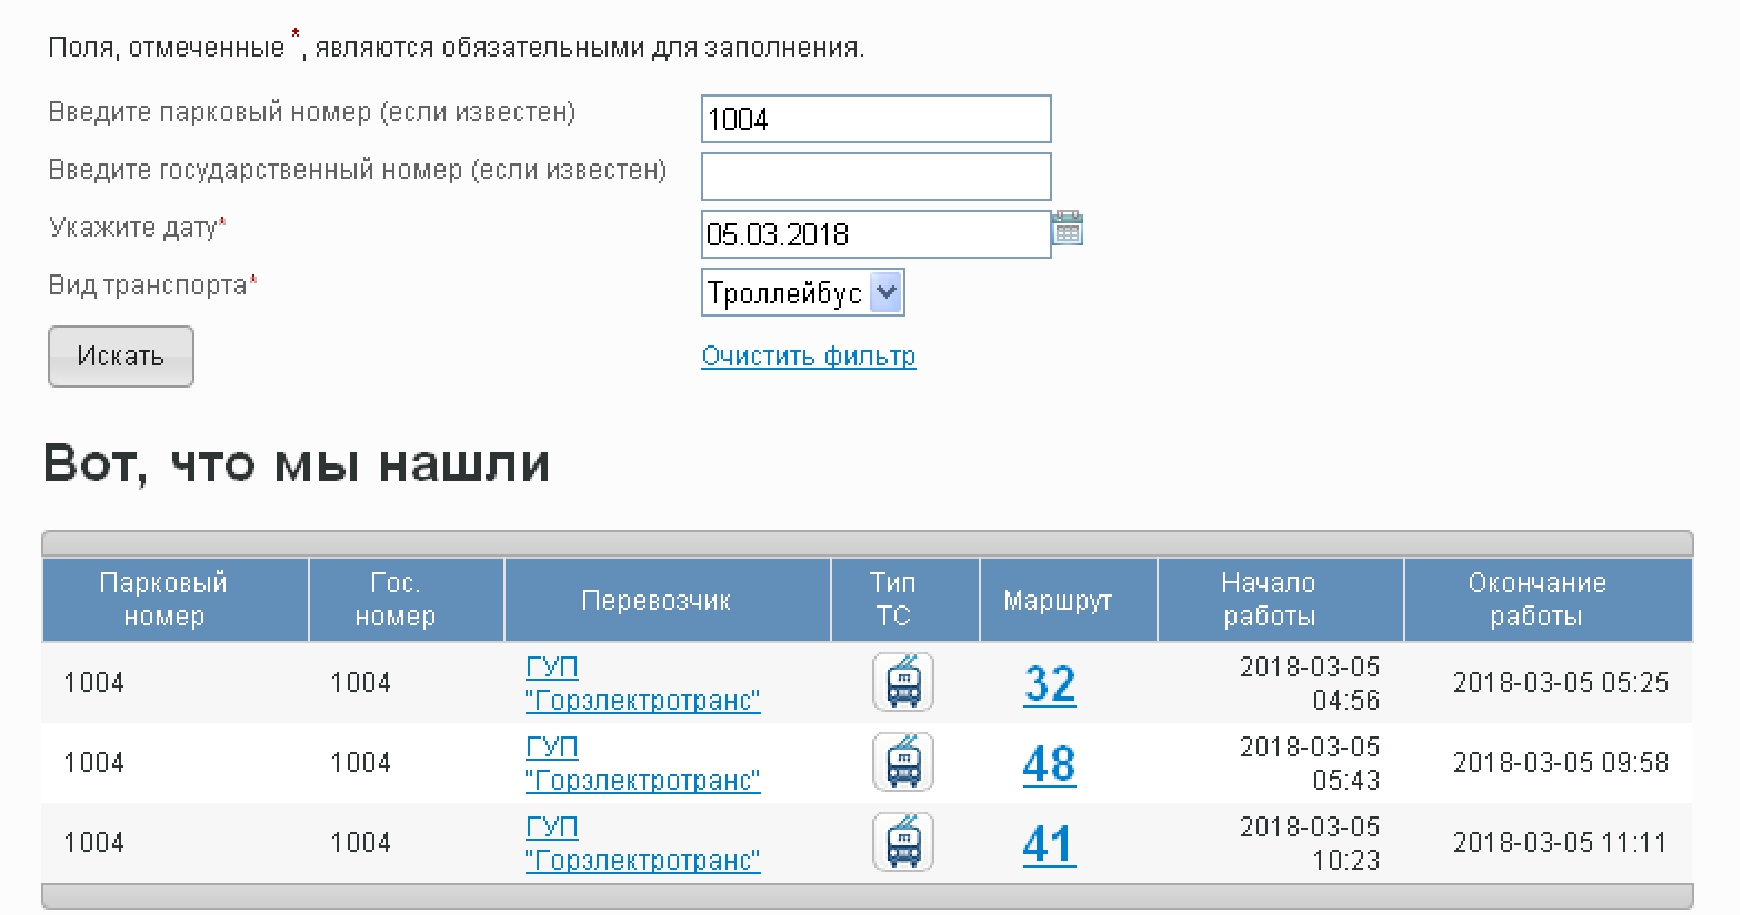
Task: Click trolleybus icon in route 41 row
Action: point(903,842)
